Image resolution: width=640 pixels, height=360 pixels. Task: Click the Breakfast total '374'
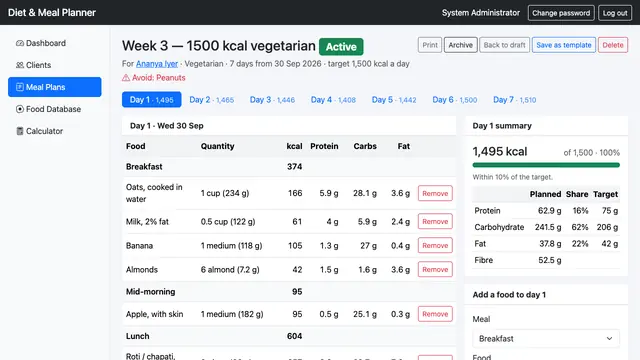pos(294,167)
